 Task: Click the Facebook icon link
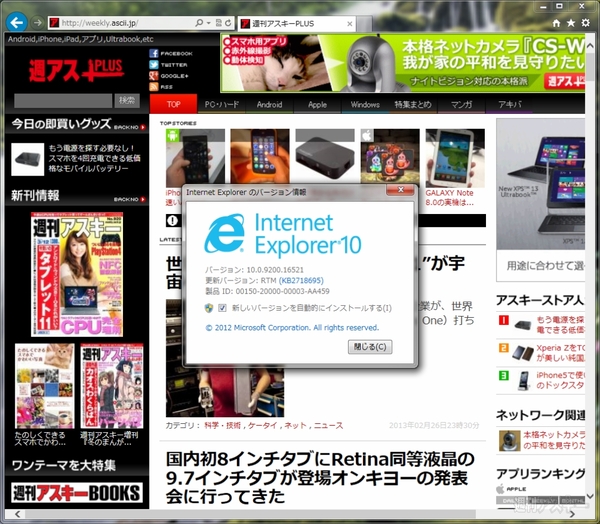pos(154,53)
